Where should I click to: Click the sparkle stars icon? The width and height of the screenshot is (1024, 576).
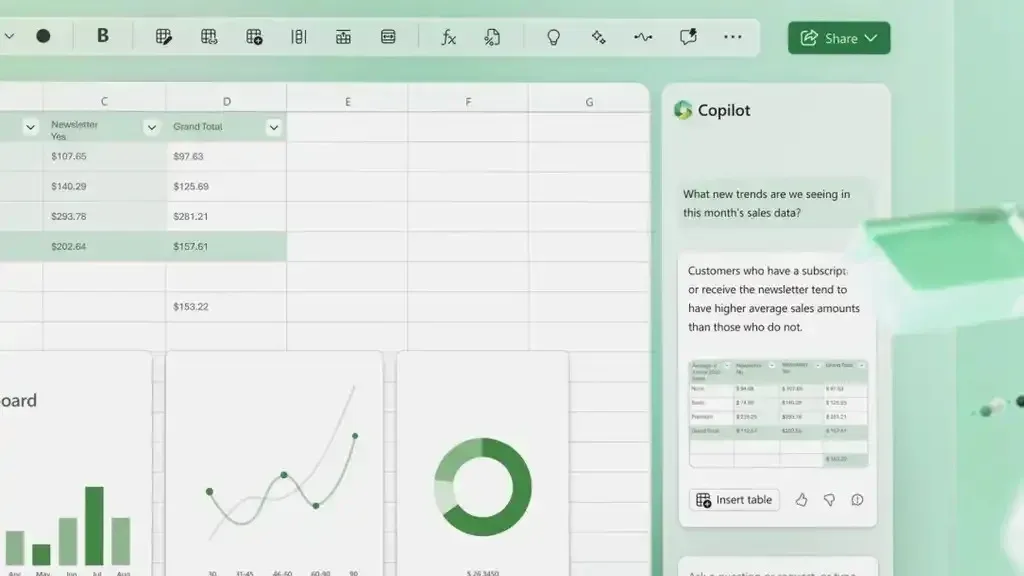(x=598, y=37)
